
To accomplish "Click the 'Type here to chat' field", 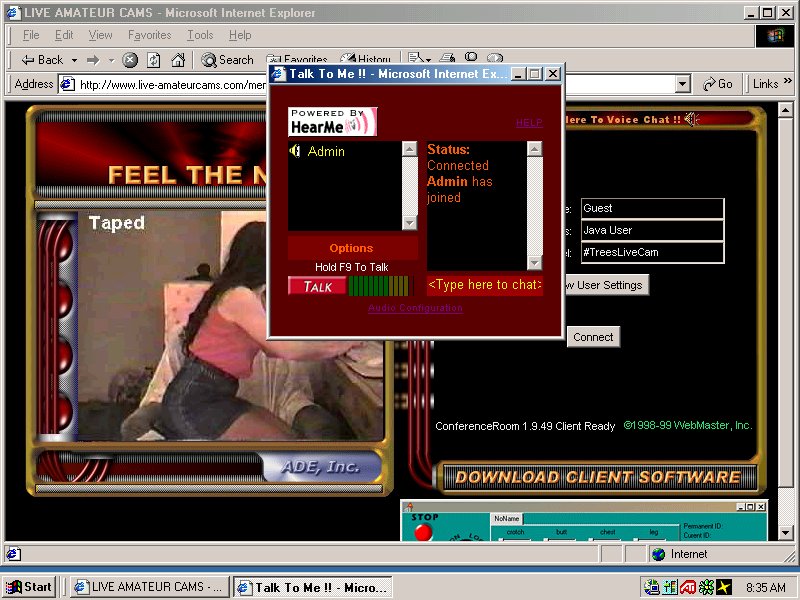I will pos(485,285).
